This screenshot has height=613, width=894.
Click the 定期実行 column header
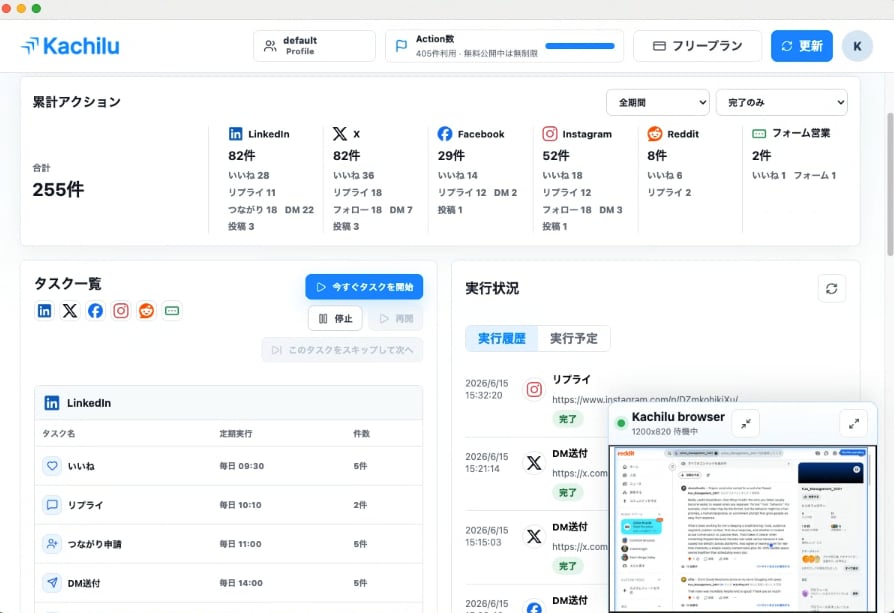pyautogui.click(x=235, y=433)
